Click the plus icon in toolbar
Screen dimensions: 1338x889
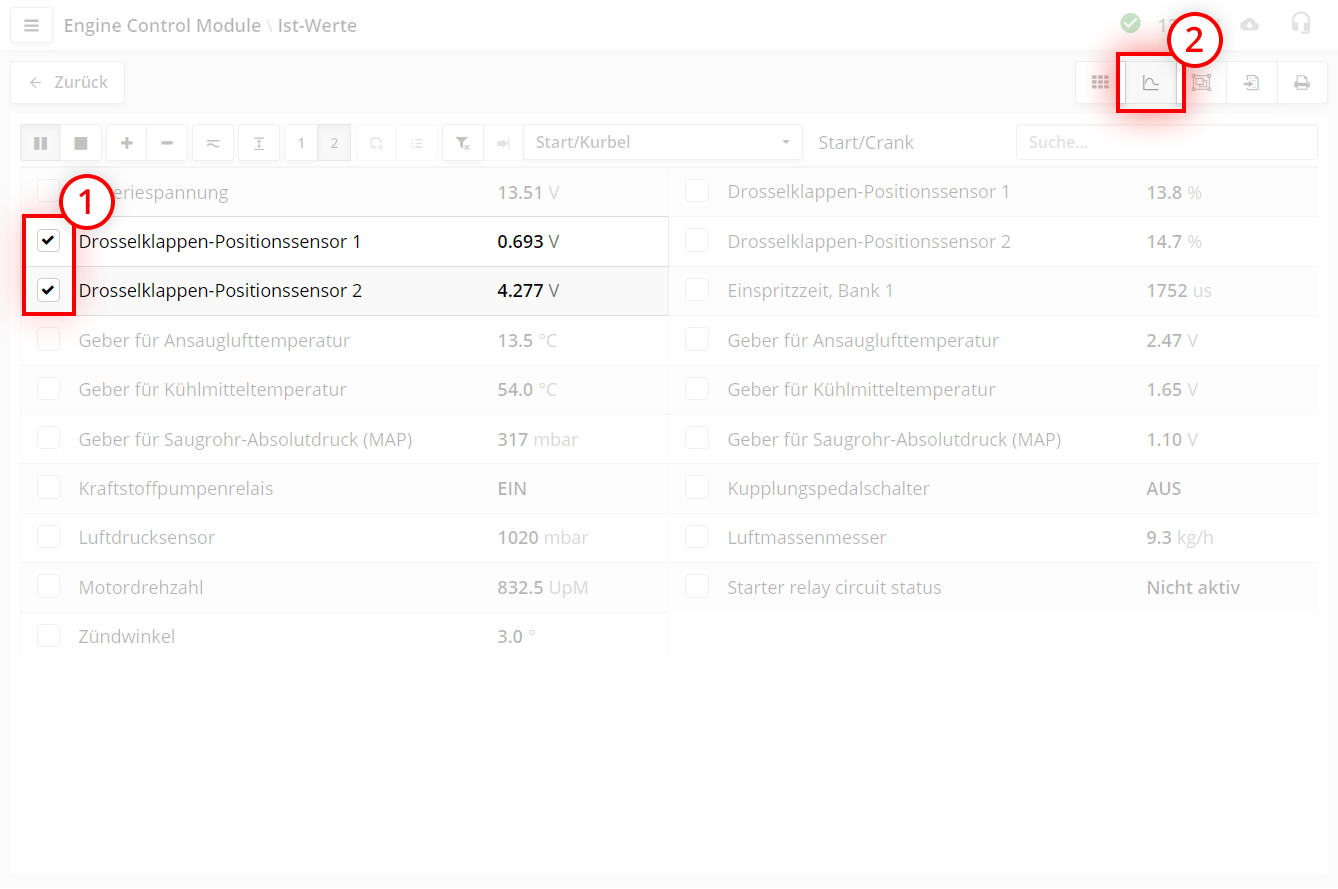pos(127,143)
